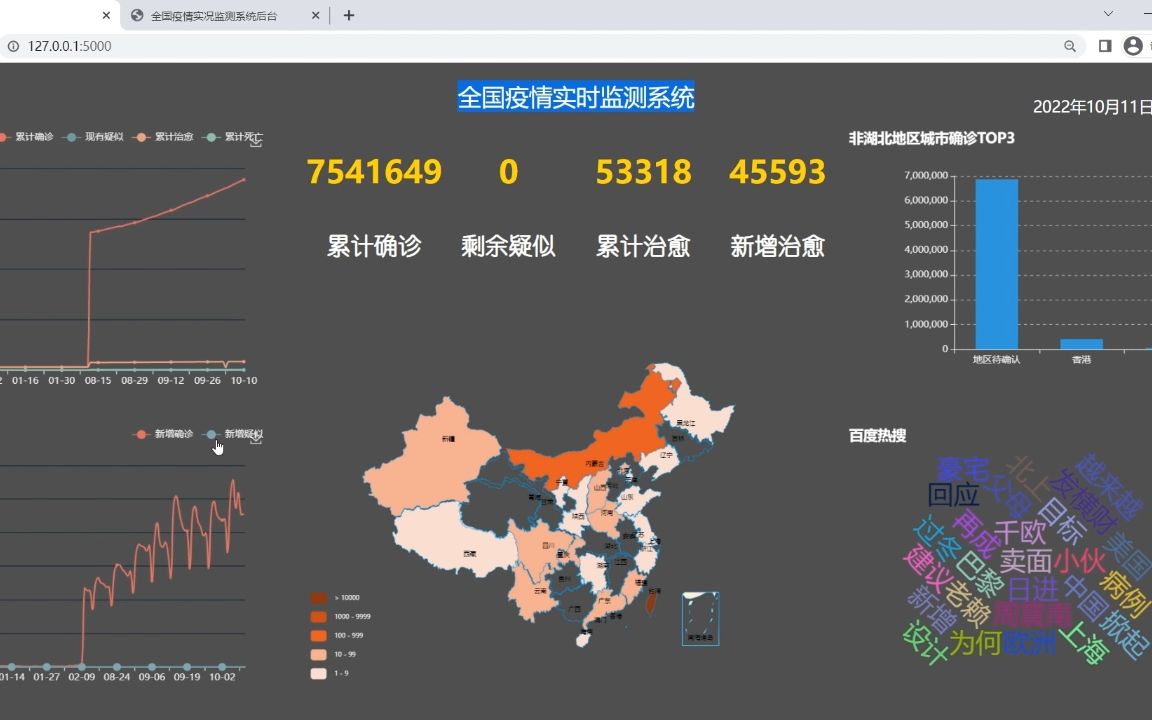Select the 10 - 99 map legend swatch

tap(318, 655)
